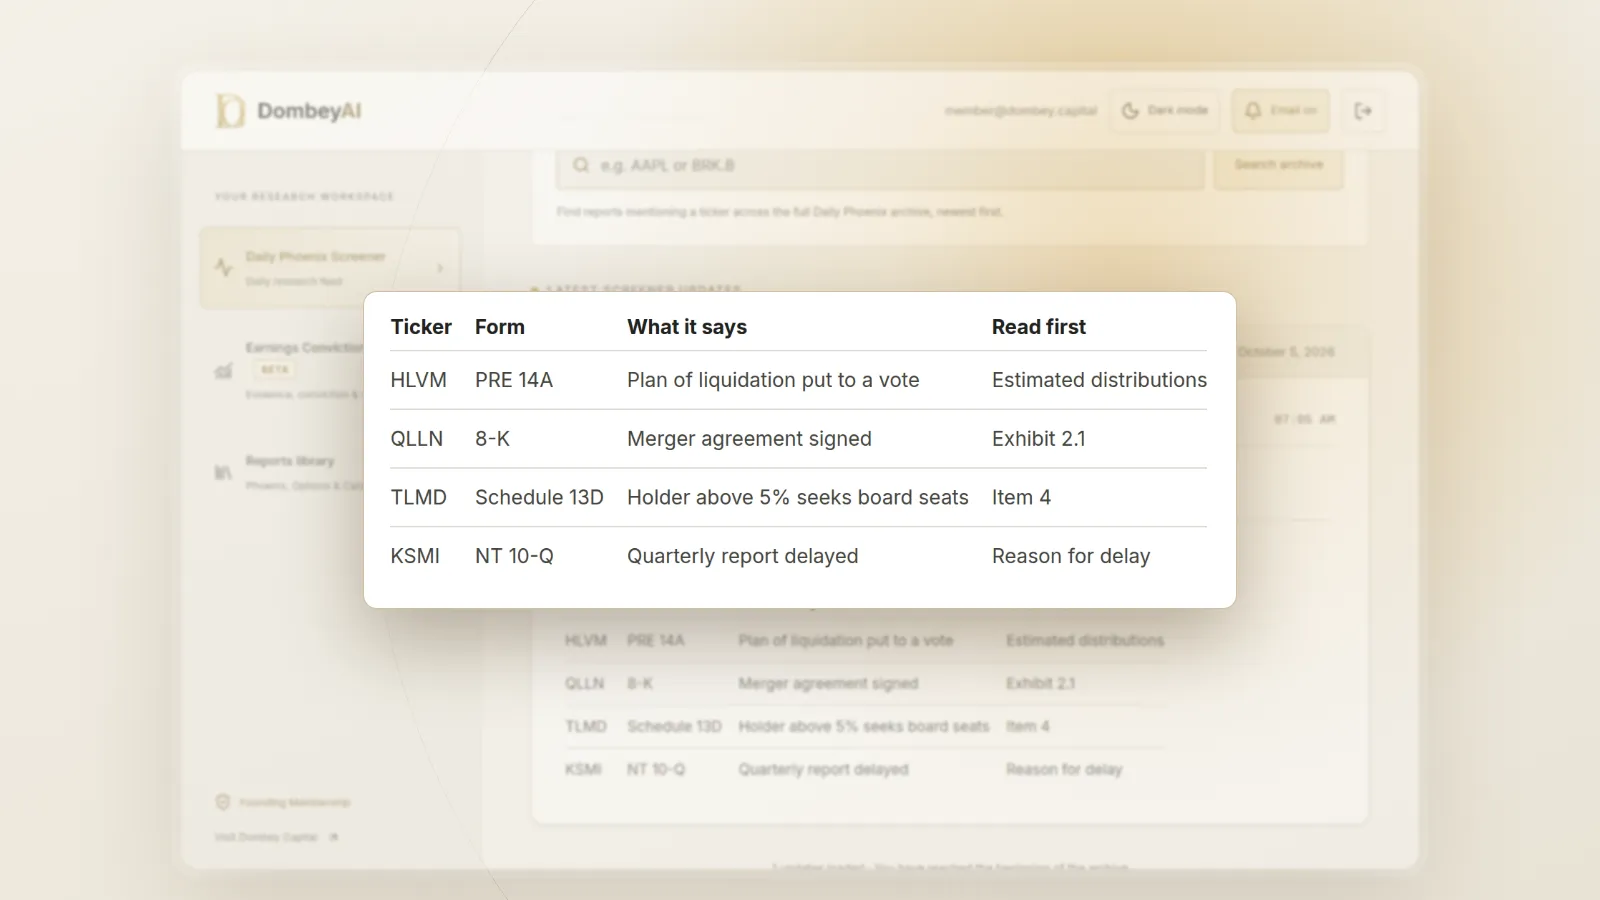Toggle the Email on notifications button
This screenshot has height=900, width=1600.
(x=1280, y=111)
